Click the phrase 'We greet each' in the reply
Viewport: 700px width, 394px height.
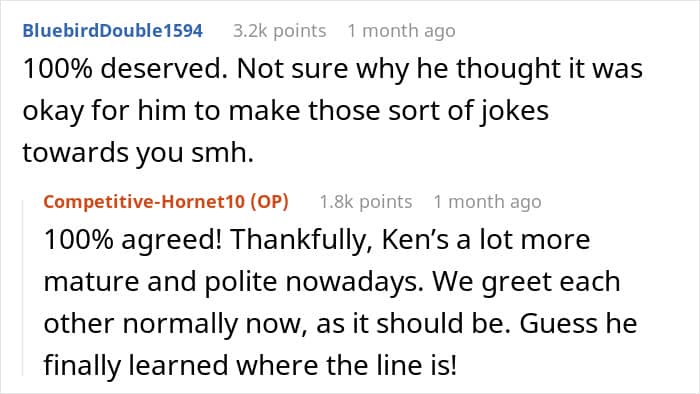527,282
